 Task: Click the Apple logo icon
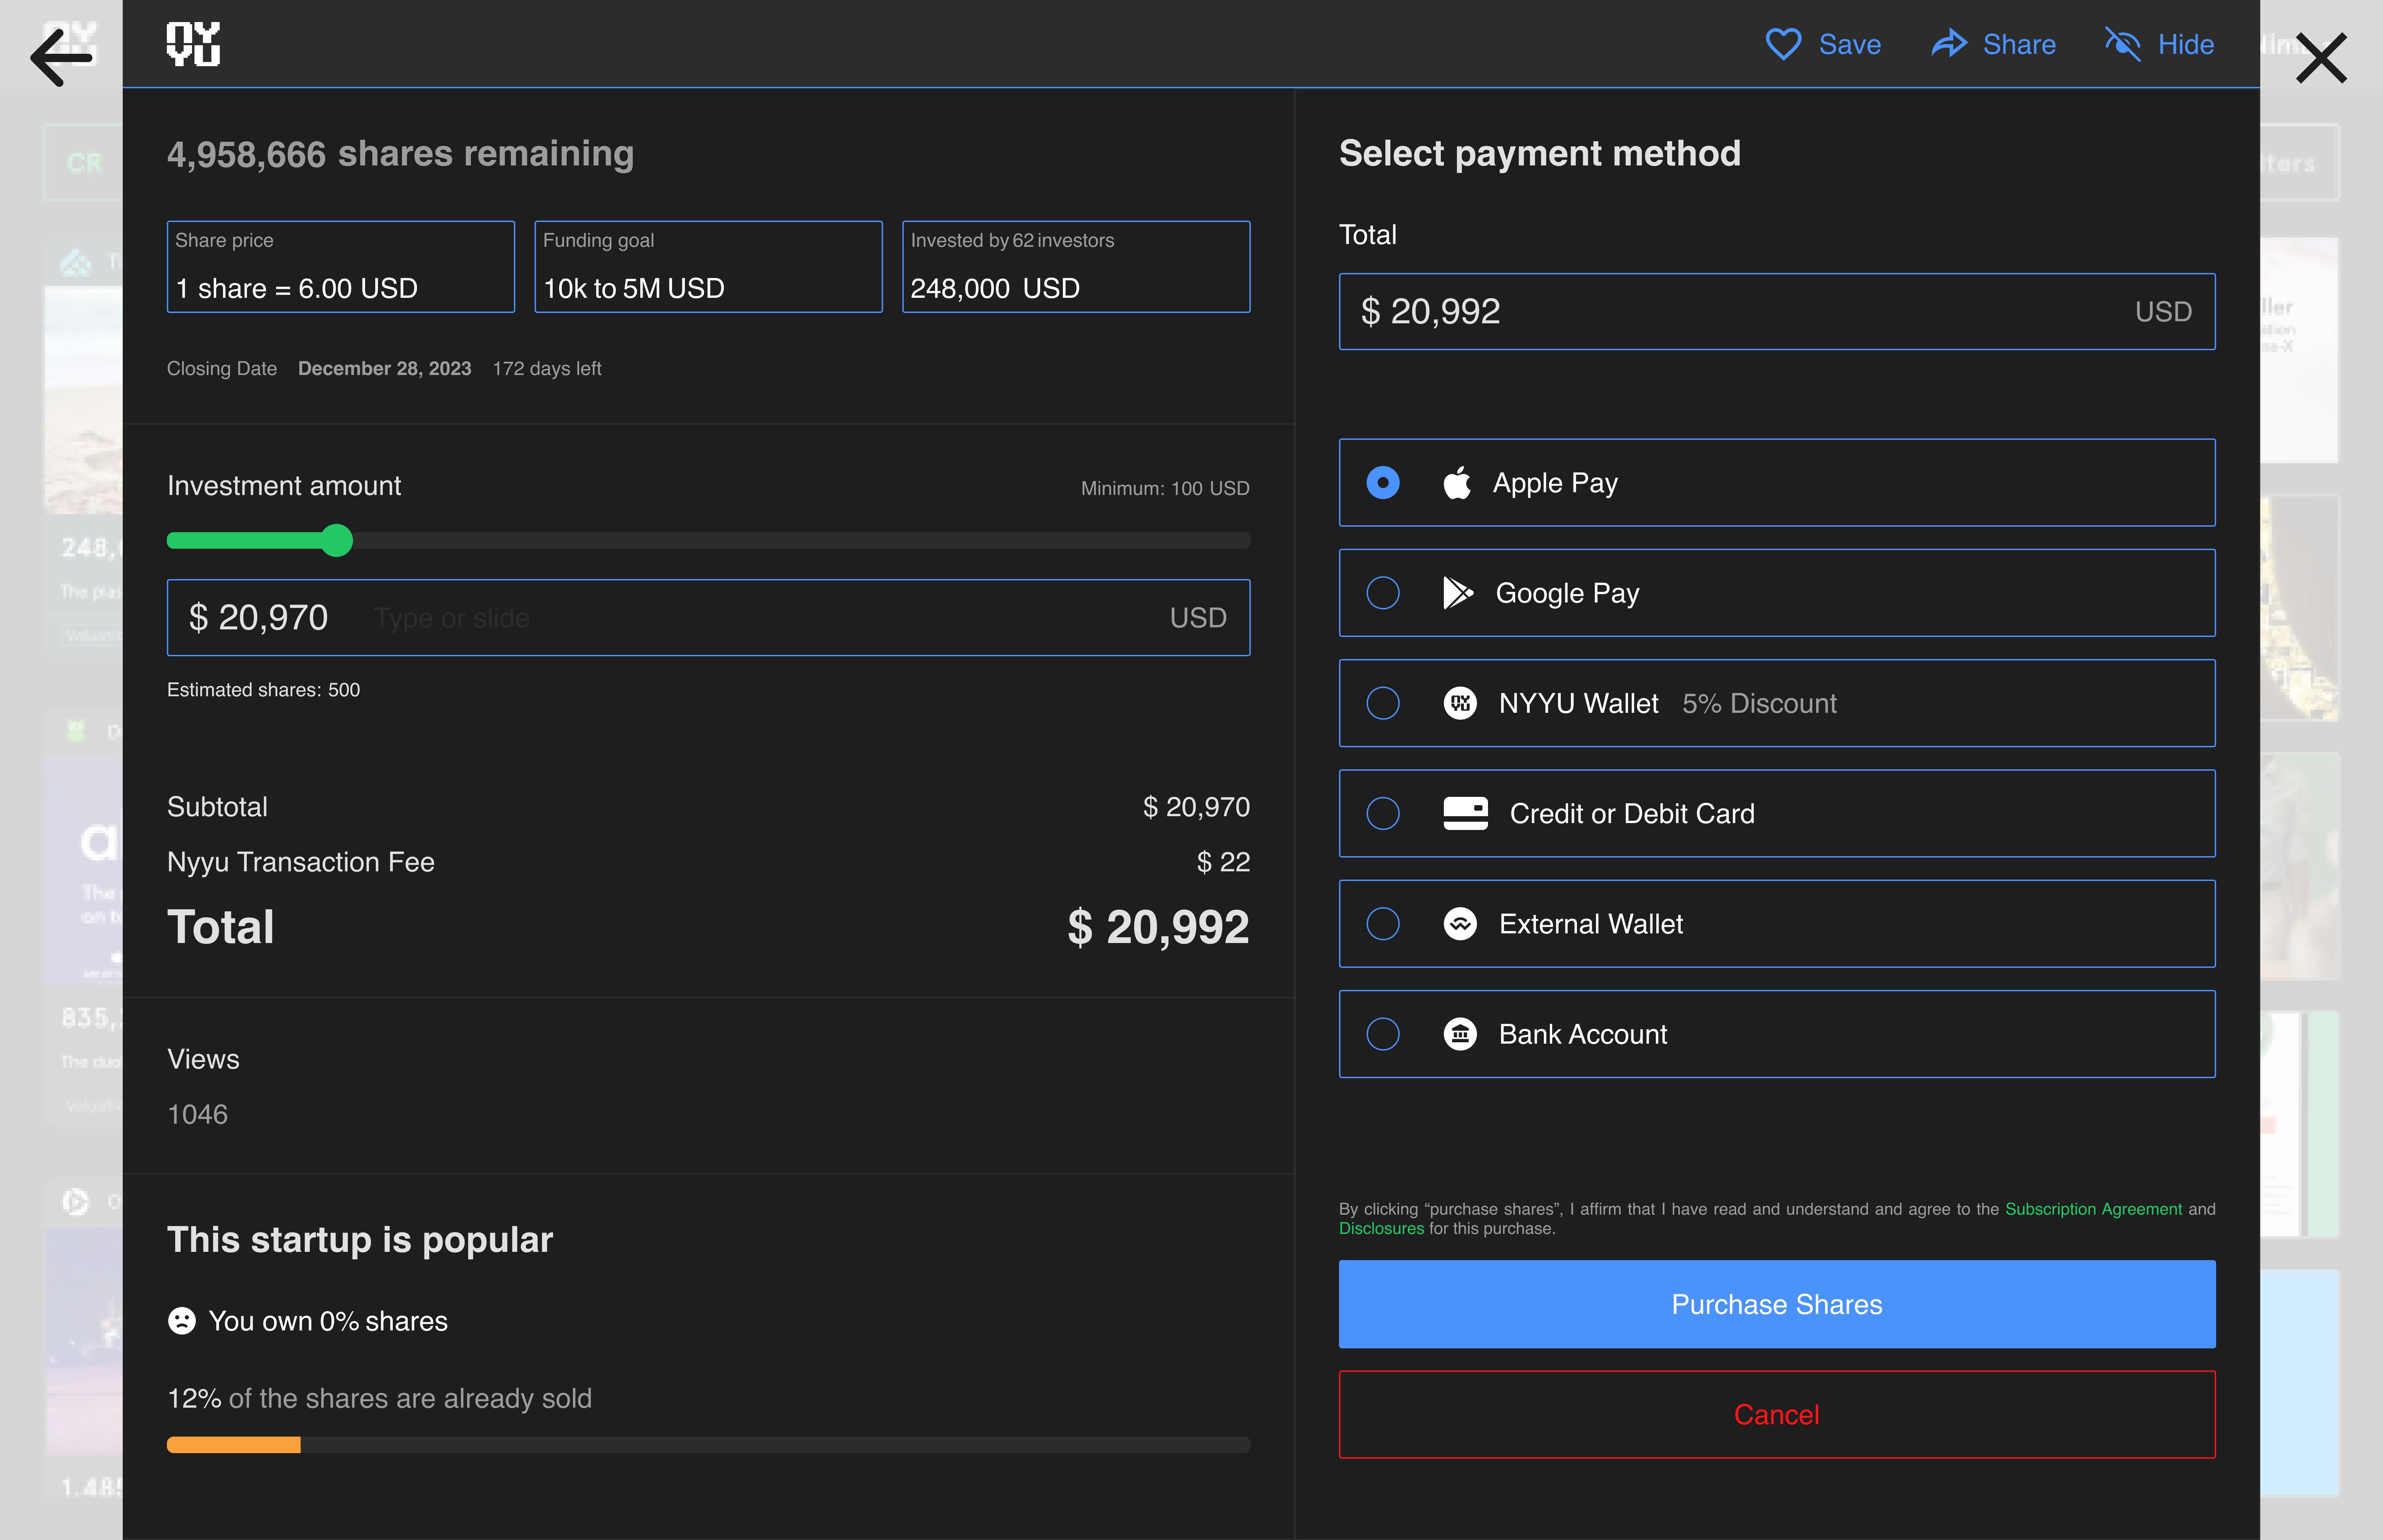tap(1457, 483)
